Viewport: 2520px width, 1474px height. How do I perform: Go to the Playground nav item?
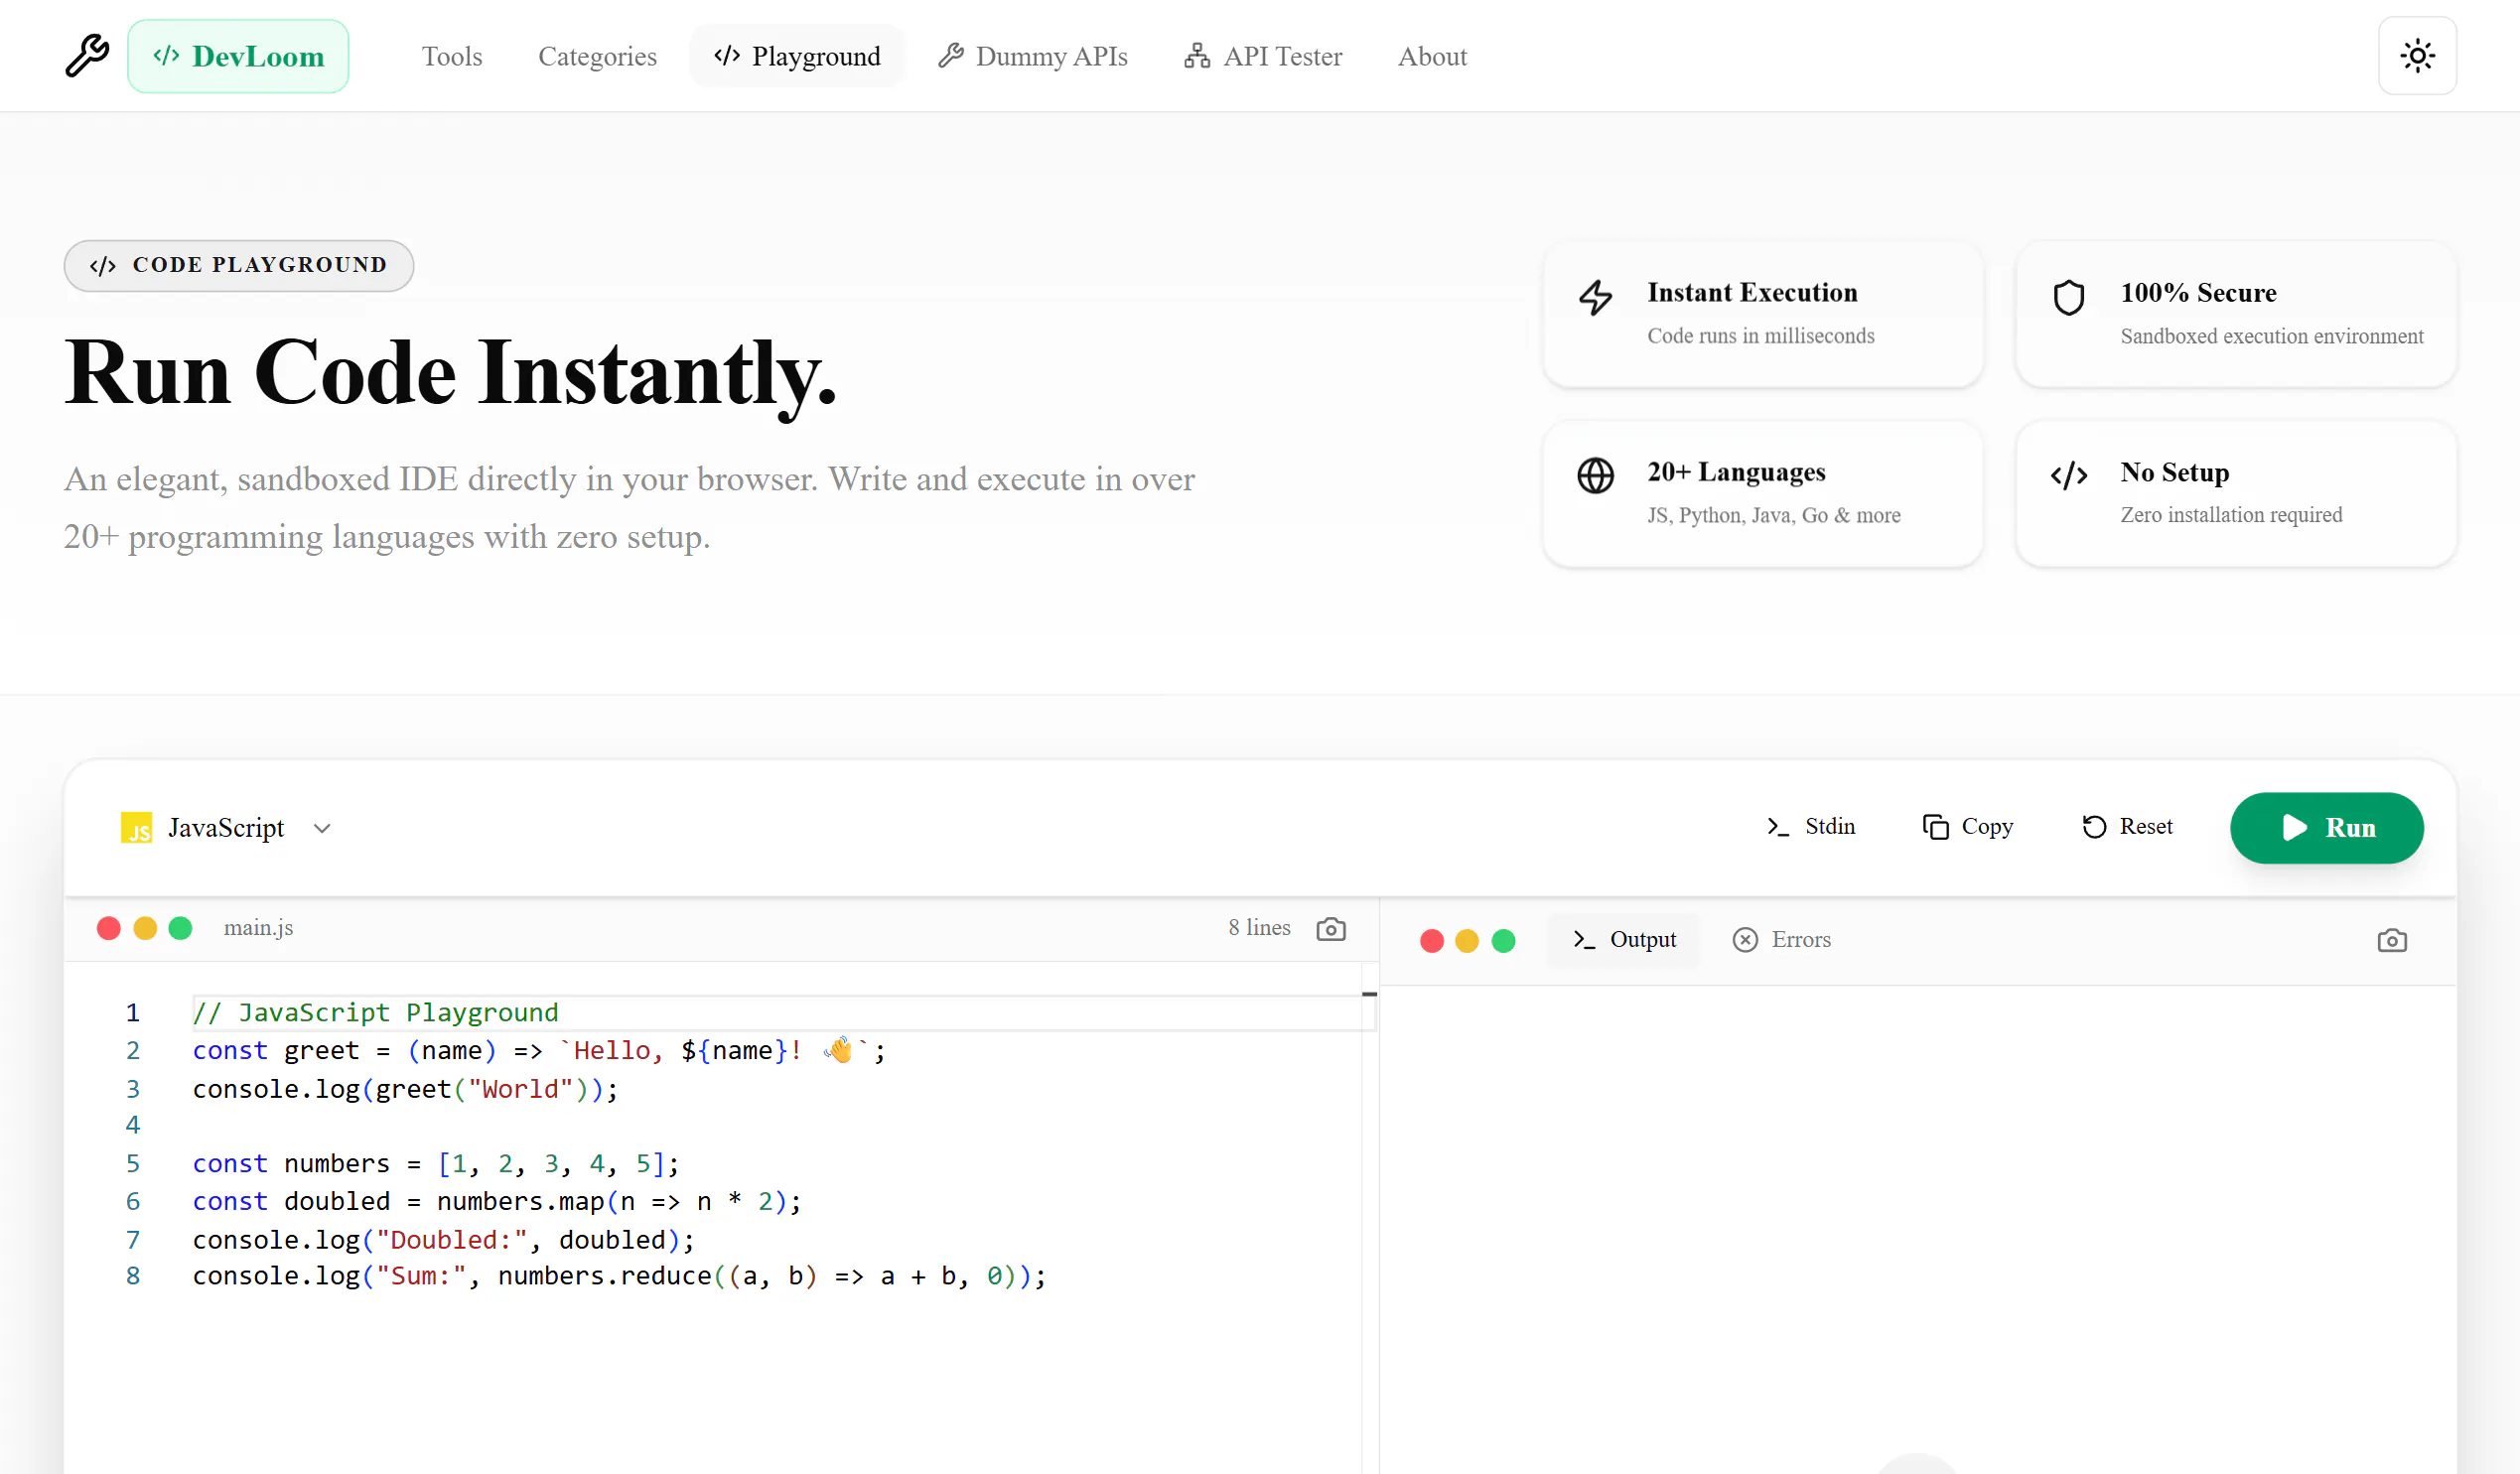coord(797,56)
